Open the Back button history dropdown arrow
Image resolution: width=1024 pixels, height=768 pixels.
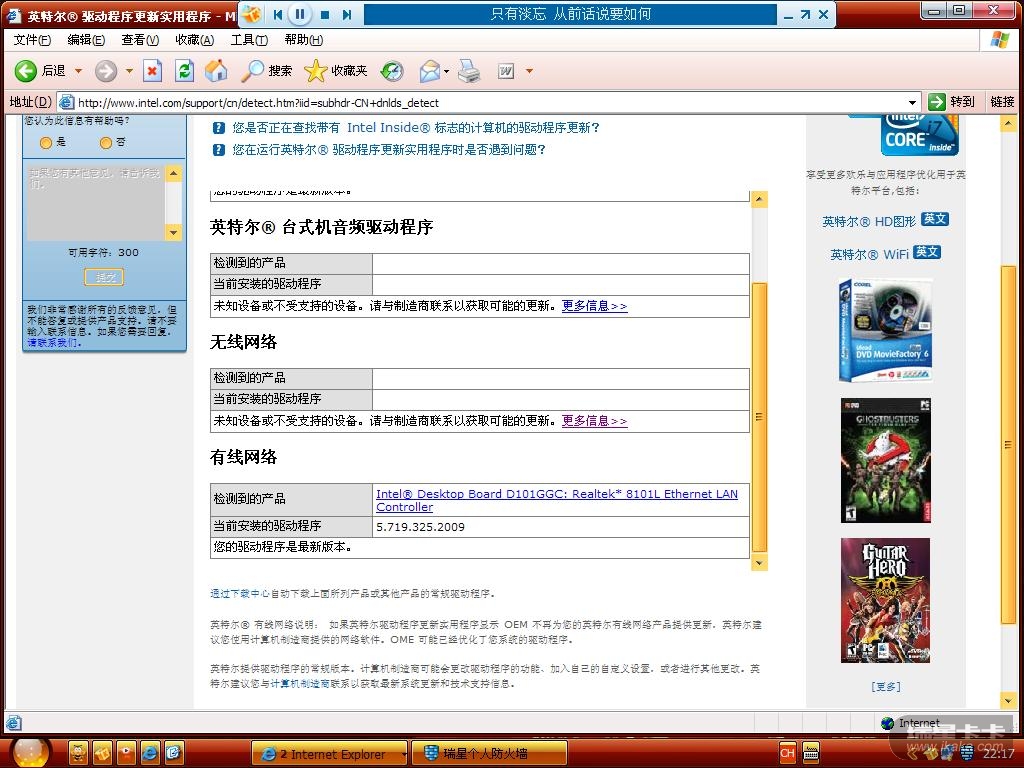point(78,71)
